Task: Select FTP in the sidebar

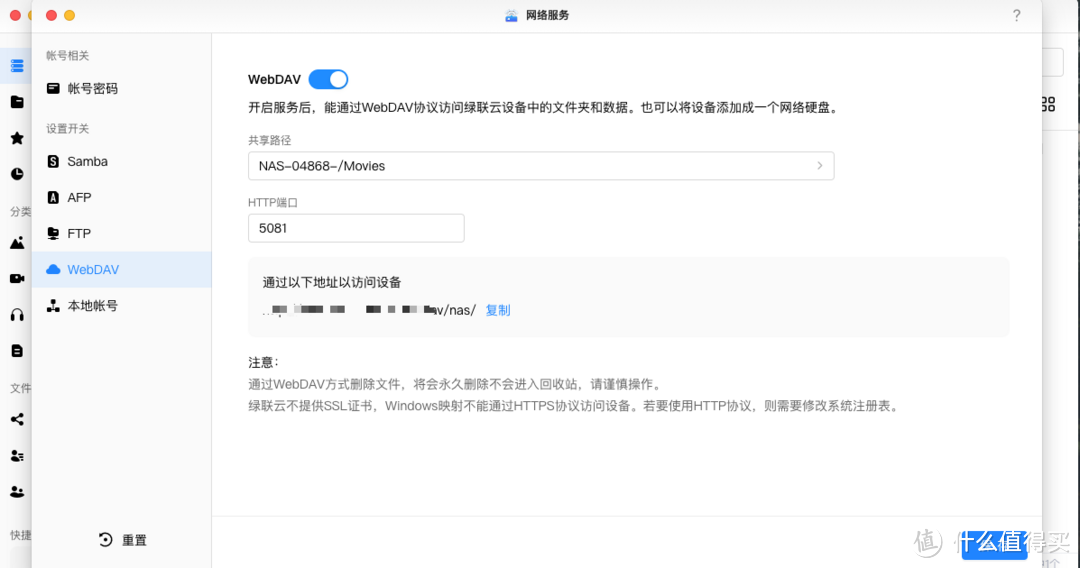Action: coord(121,233)
